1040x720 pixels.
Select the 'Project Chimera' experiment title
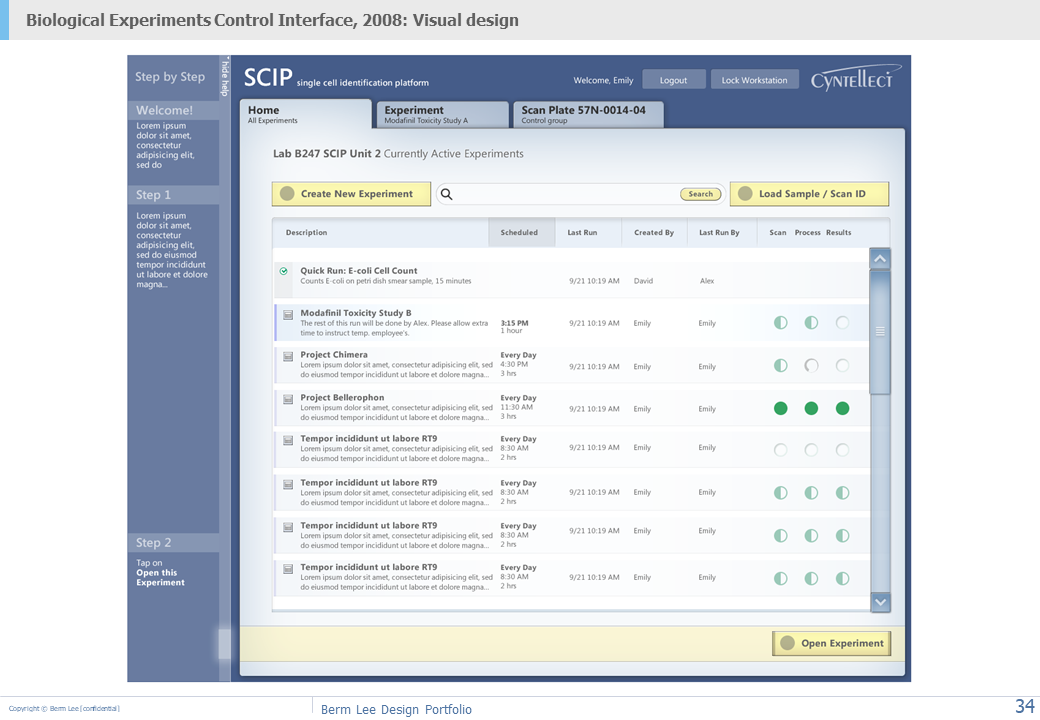pos(334,355)
